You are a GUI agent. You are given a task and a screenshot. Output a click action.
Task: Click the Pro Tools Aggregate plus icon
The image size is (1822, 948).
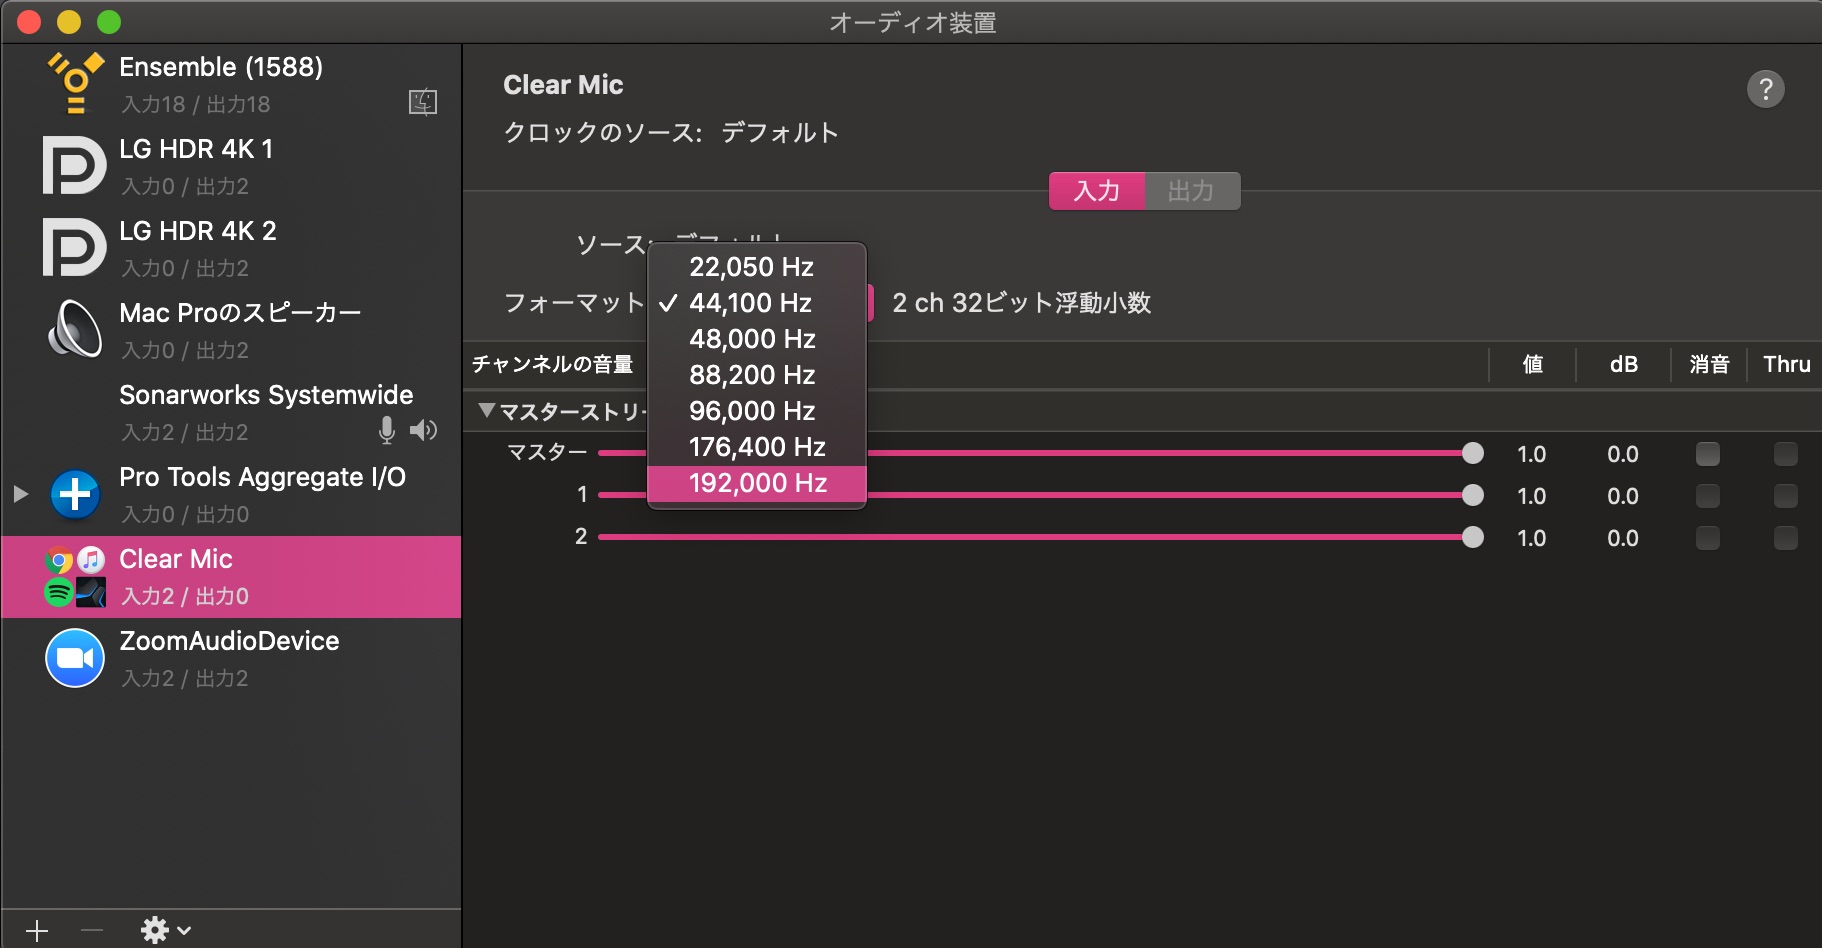75,494
